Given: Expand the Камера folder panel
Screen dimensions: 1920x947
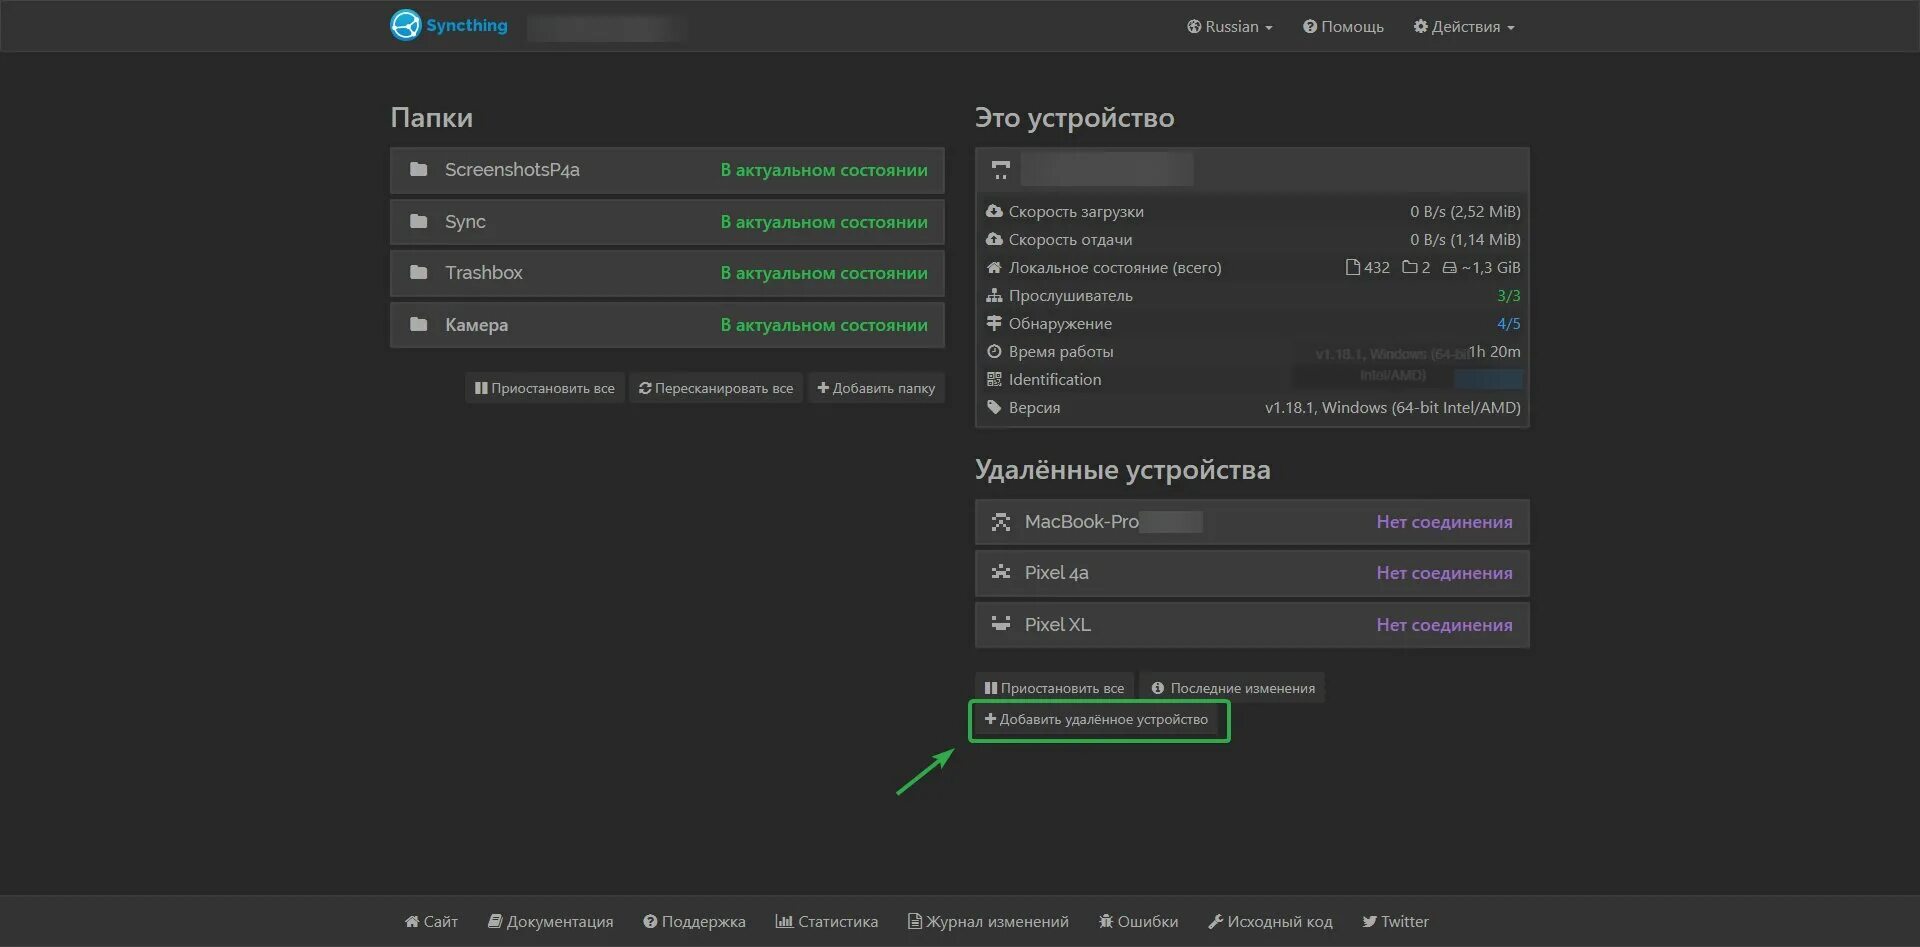Looking at the screenshot, I should 667,325.
